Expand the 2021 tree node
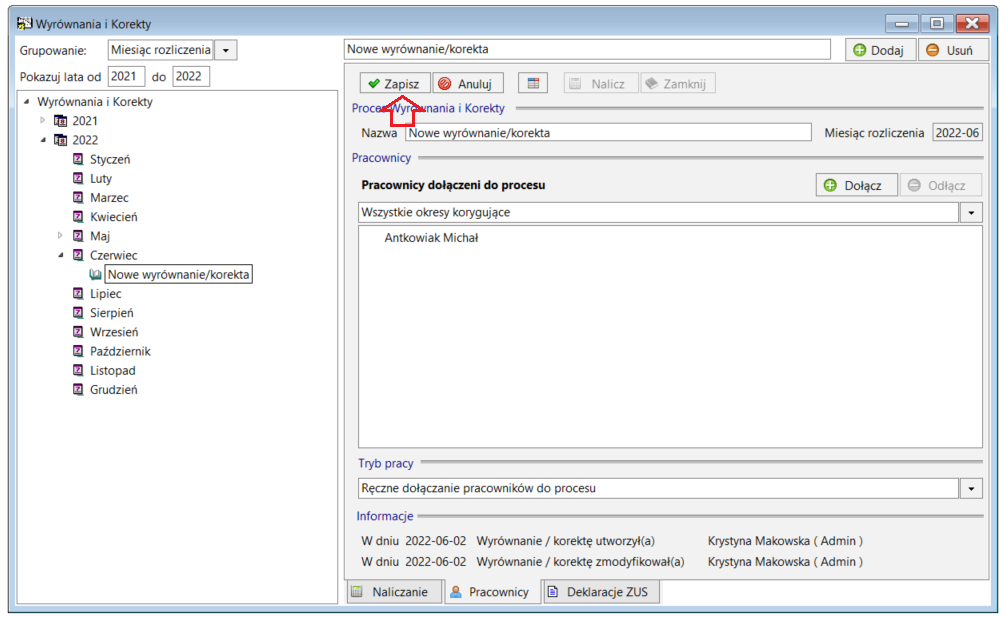 click(x=42, y=120)
